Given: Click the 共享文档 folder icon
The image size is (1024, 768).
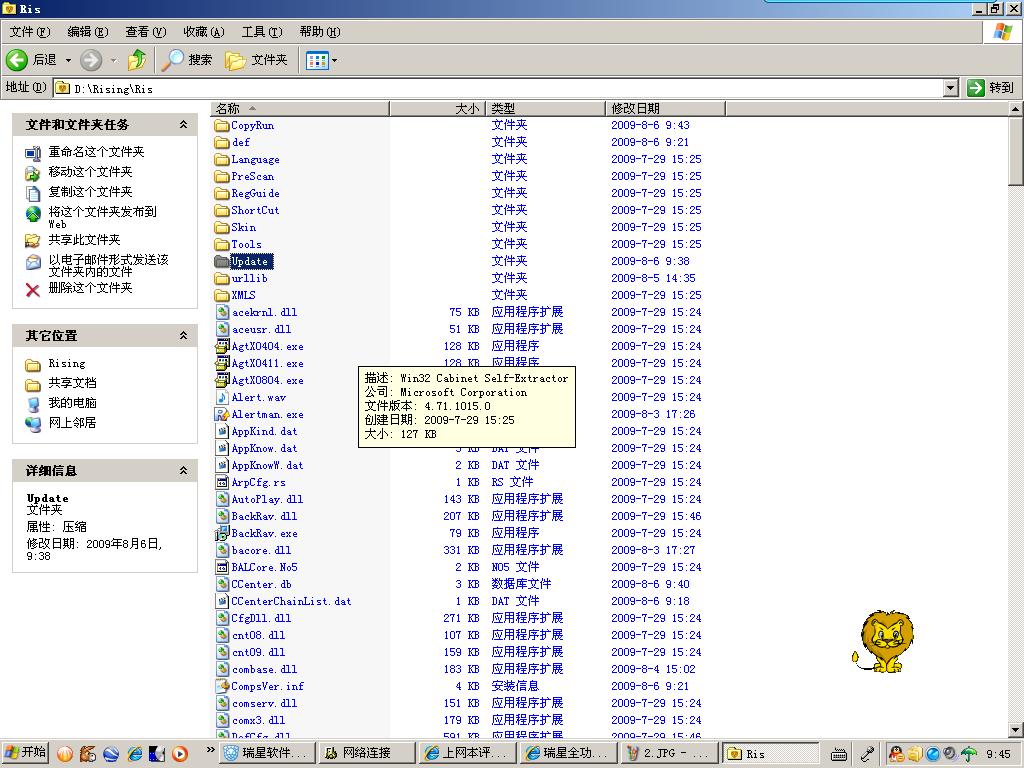Looking at the screenshot, I should click(x=33, y=384).
